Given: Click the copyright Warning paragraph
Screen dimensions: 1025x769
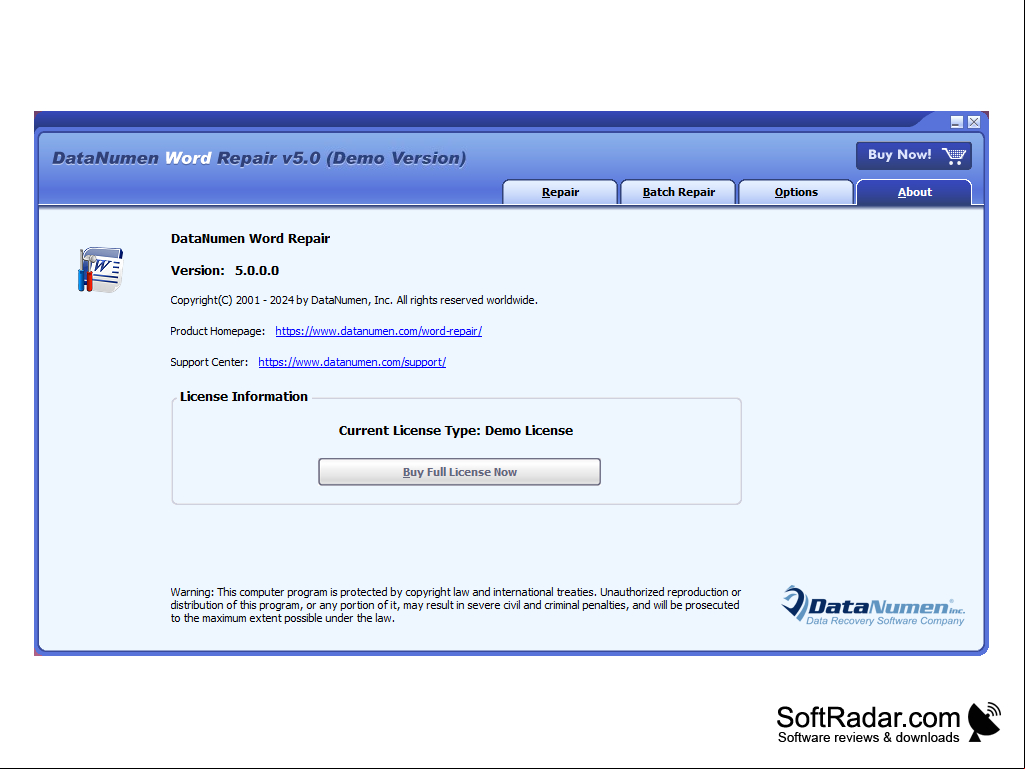Looking at the screenshot, I should pyautogui.click(x=456, y=605).
